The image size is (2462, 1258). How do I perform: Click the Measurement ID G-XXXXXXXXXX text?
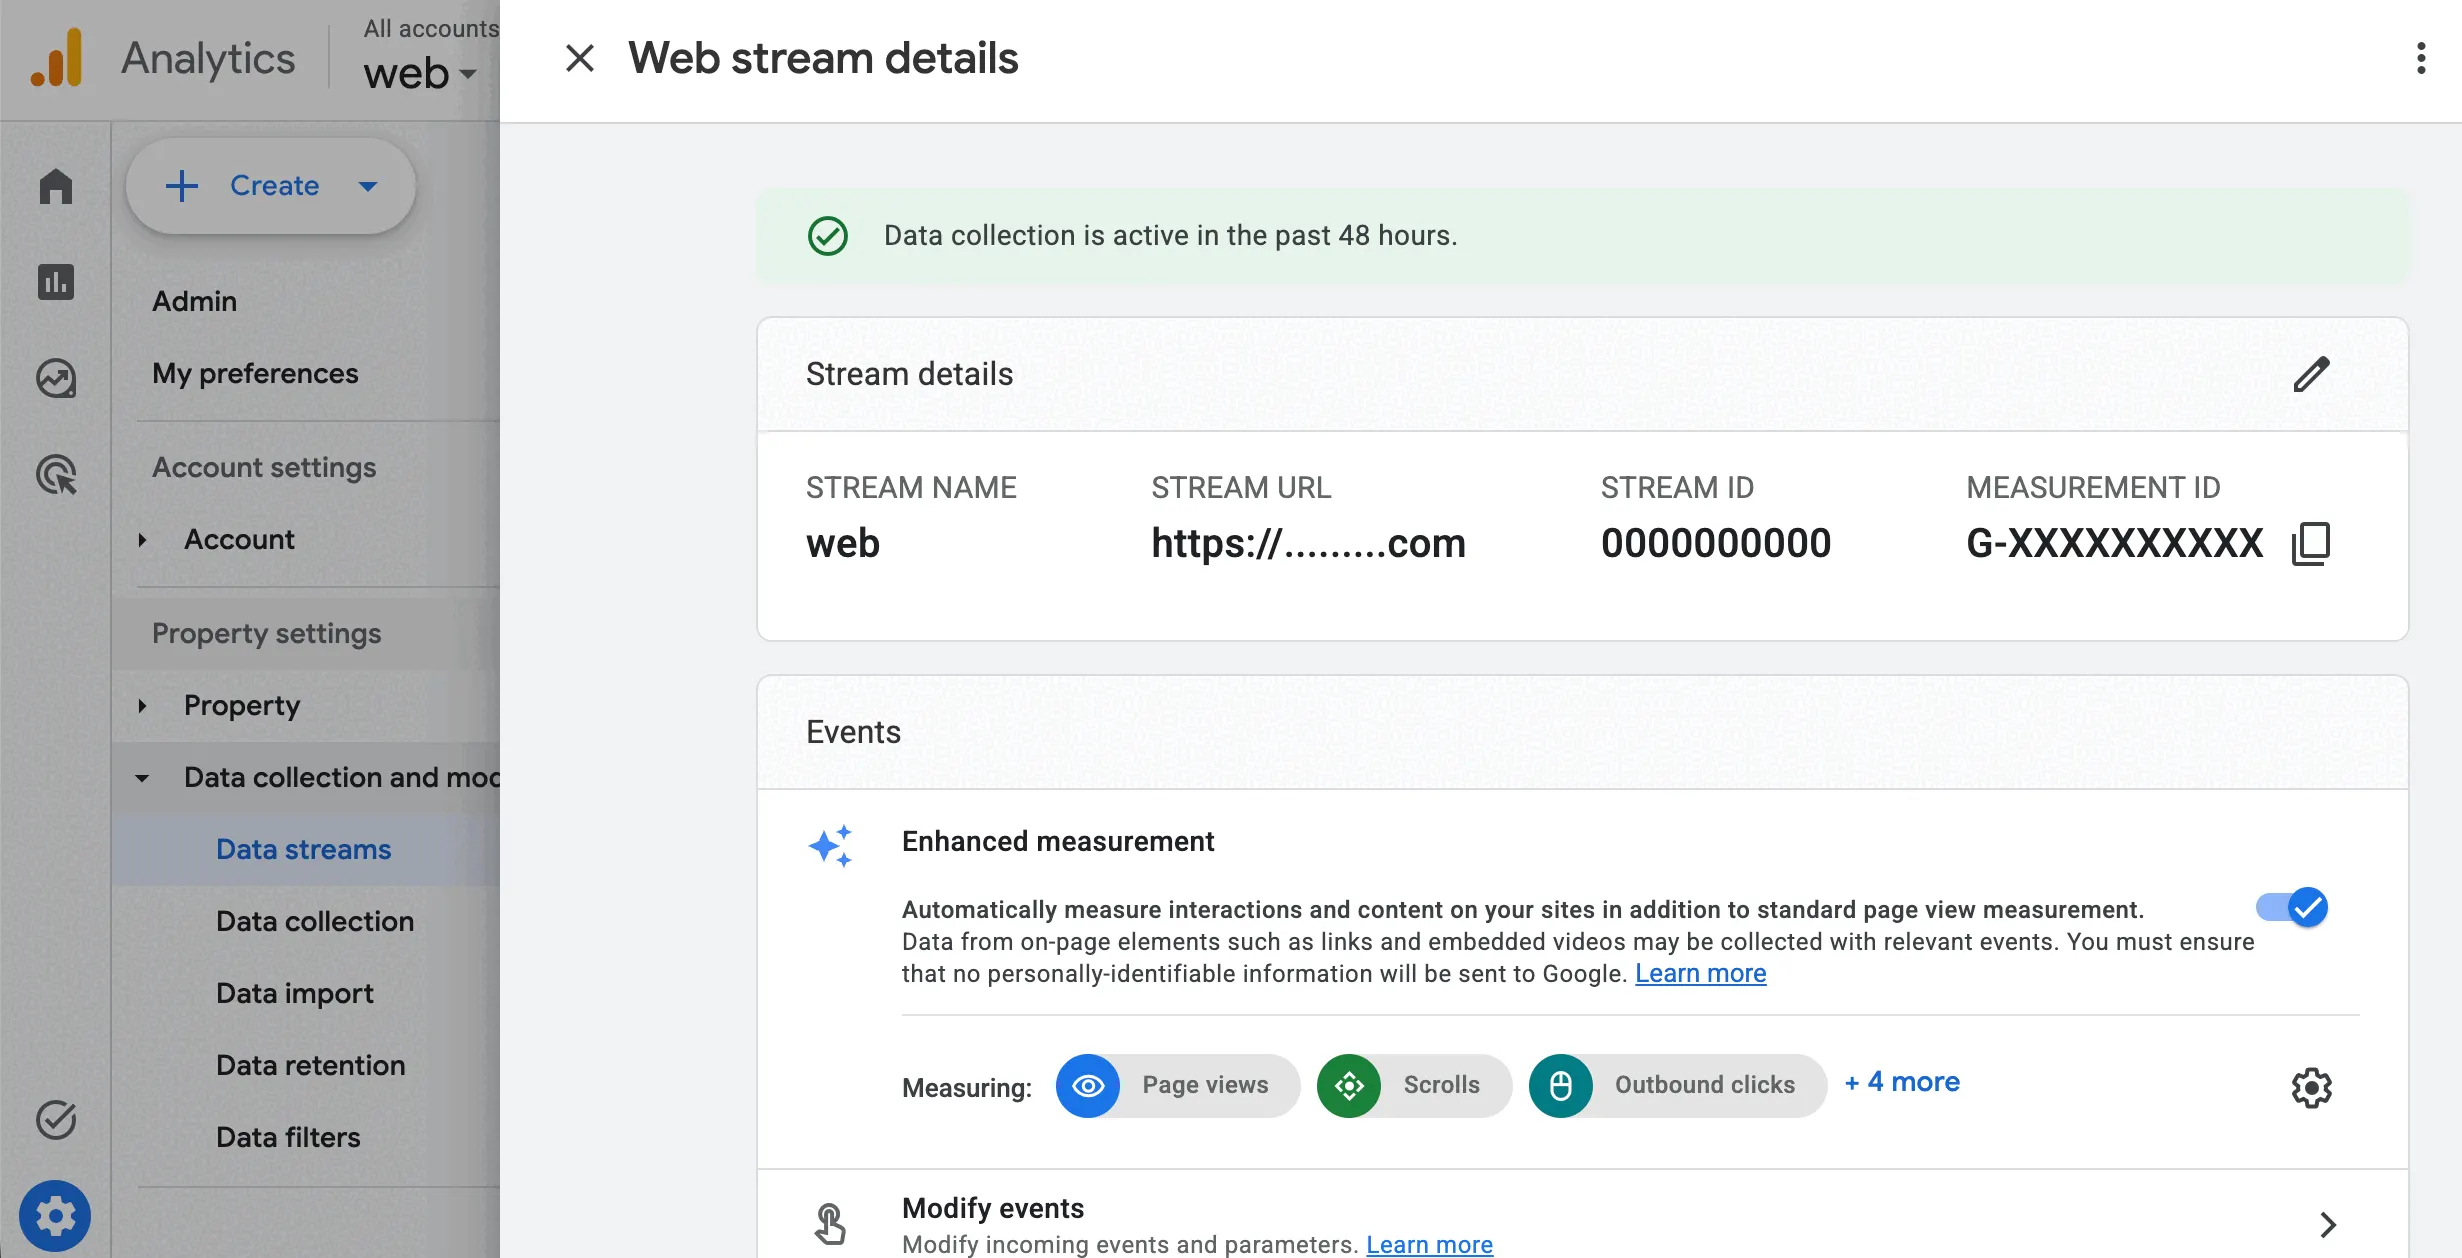pos(2115,543)
